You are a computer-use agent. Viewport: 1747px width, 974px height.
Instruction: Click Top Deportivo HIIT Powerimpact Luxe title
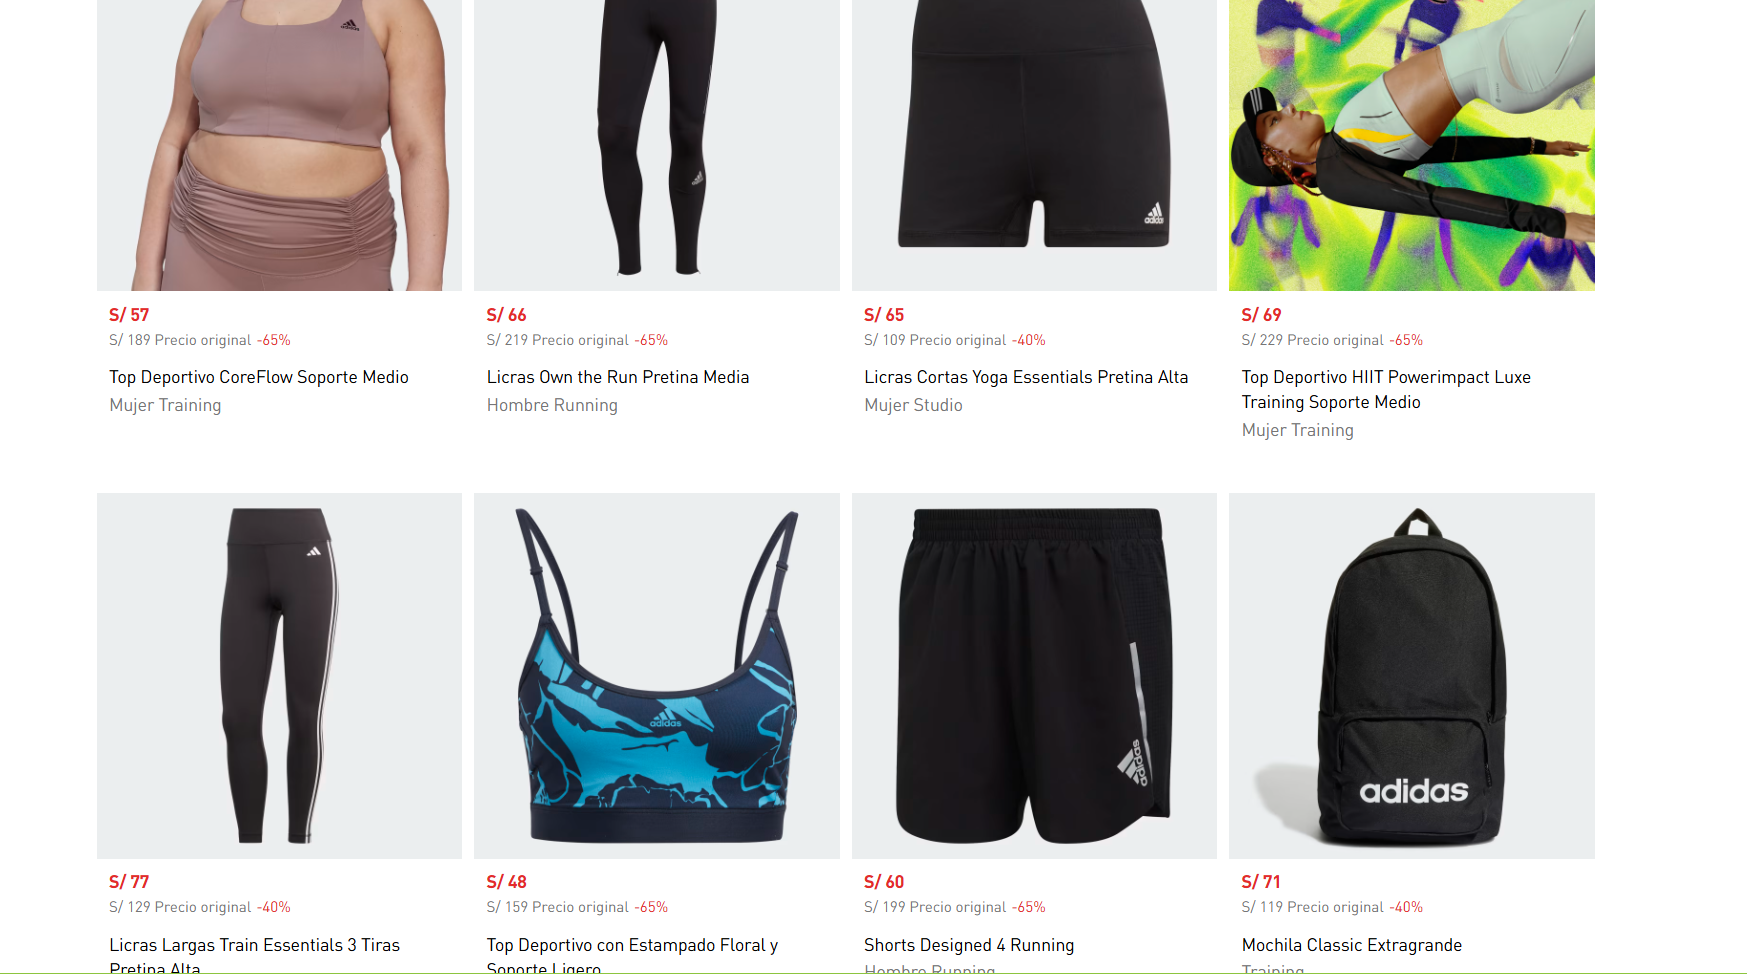(1386, 389)
